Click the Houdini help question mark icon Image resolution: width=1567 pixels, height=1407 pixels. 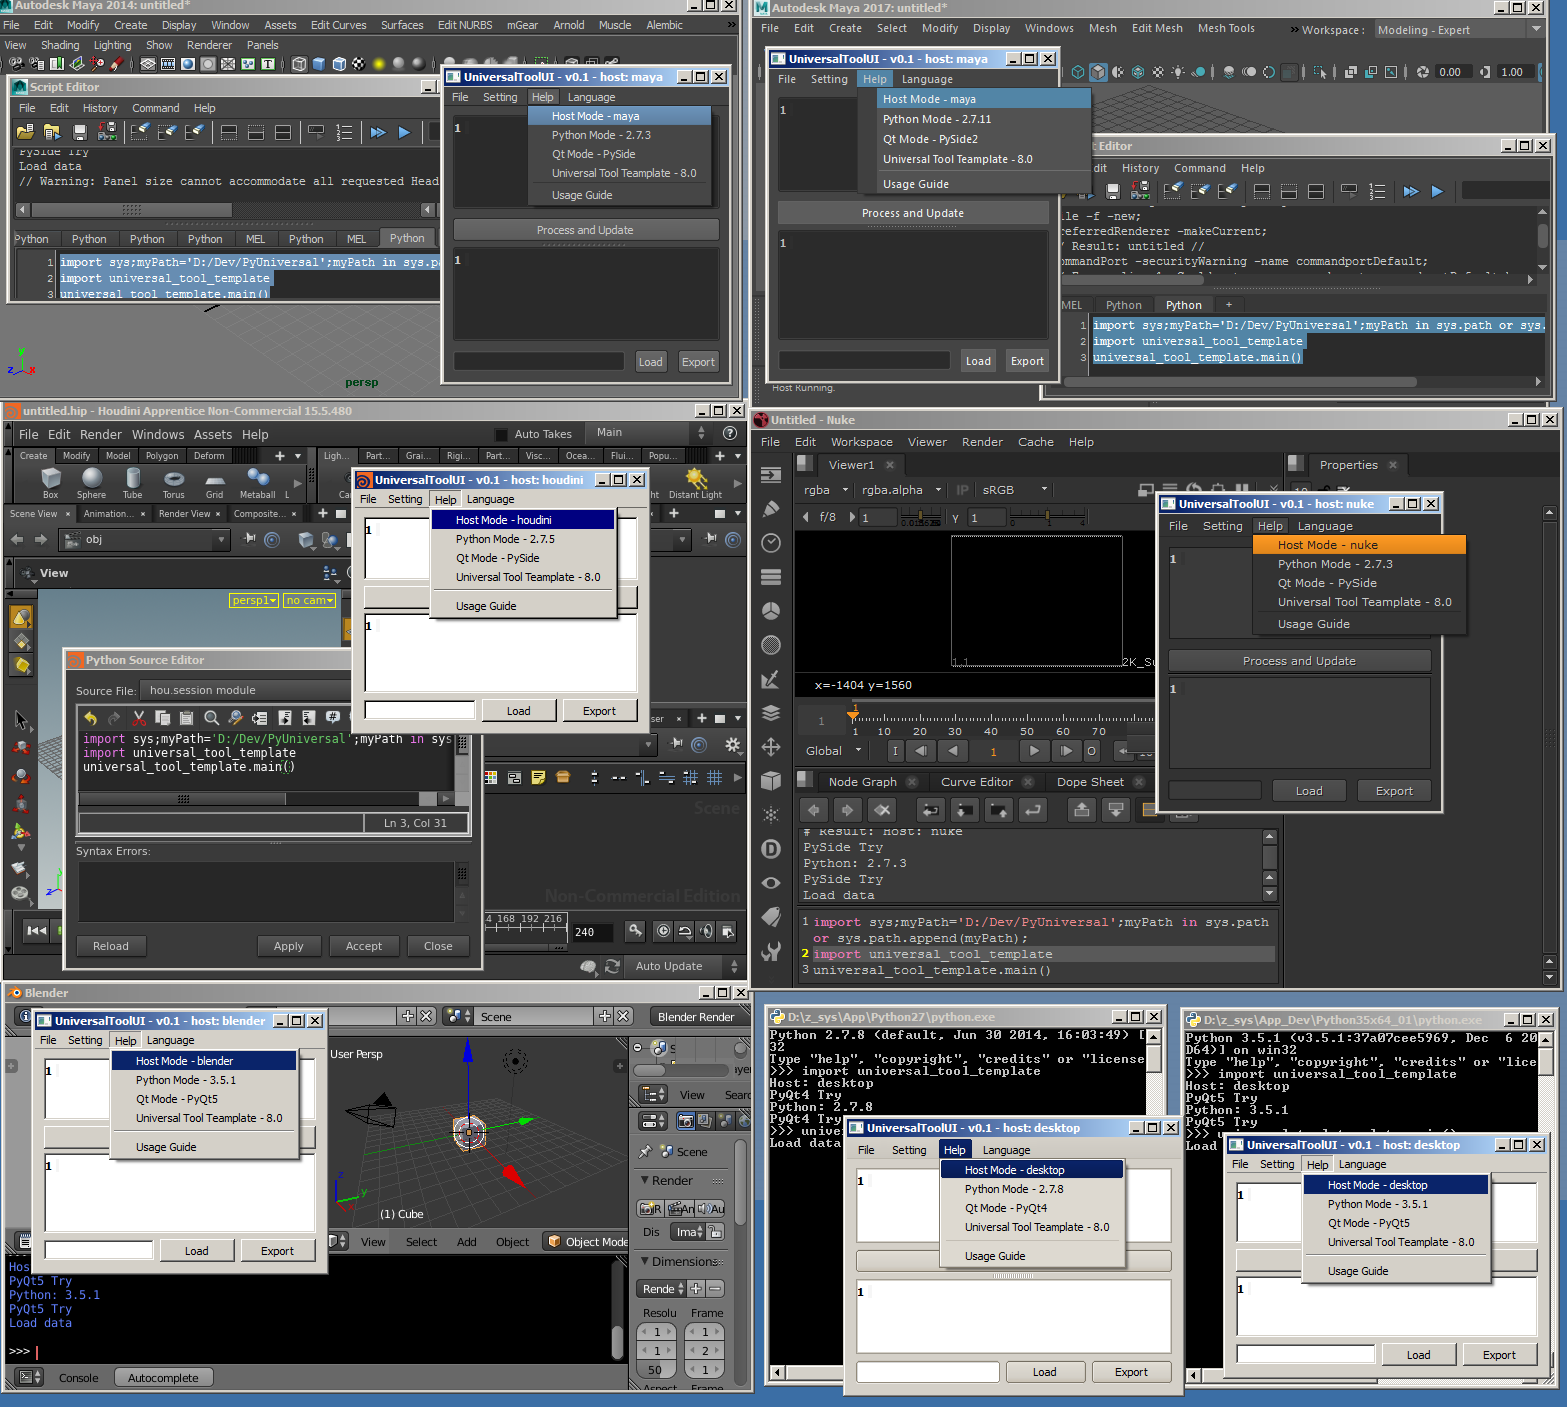pos(730,433)
